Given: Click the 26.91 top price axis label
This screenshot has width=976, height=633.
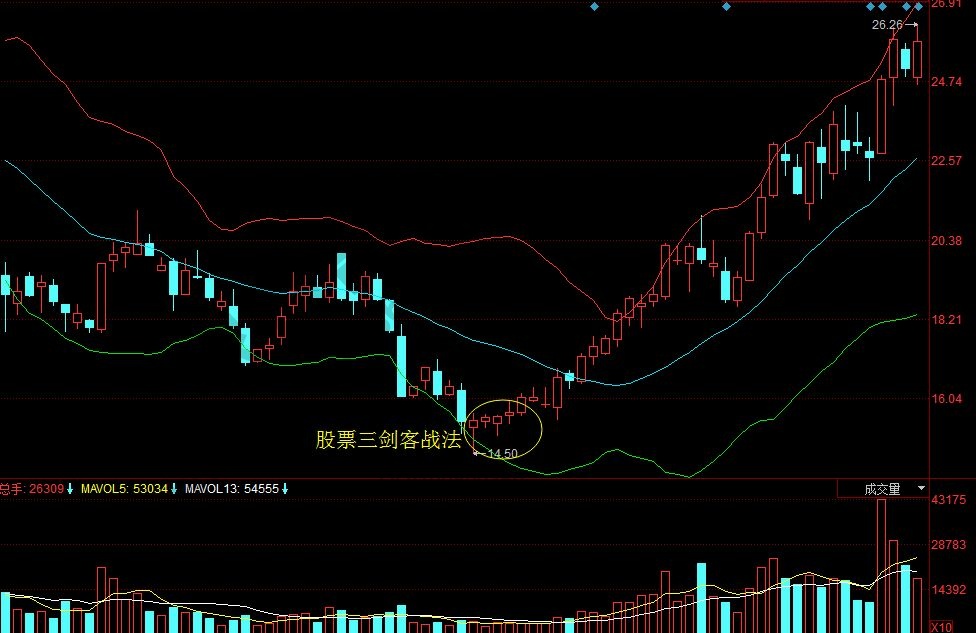Looking at the screenshot, I should 947,5.
